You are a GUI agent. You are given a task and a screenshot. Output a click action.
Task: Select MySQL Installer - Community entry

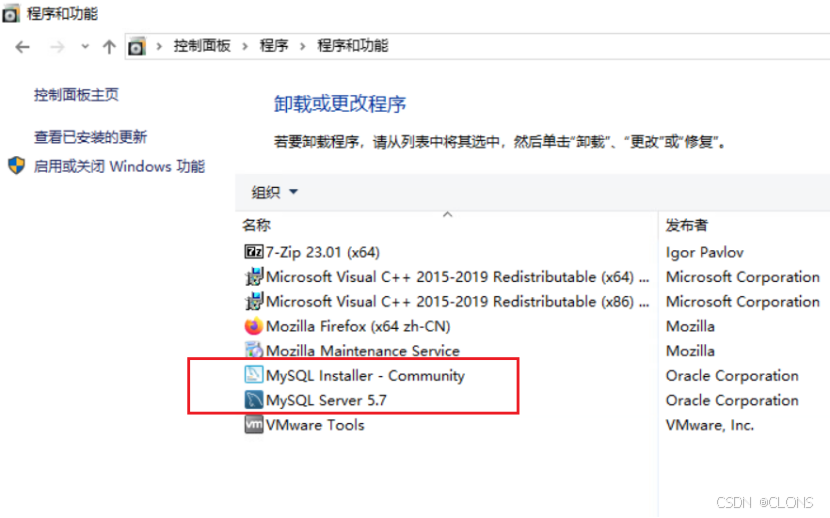coord(365,376)
